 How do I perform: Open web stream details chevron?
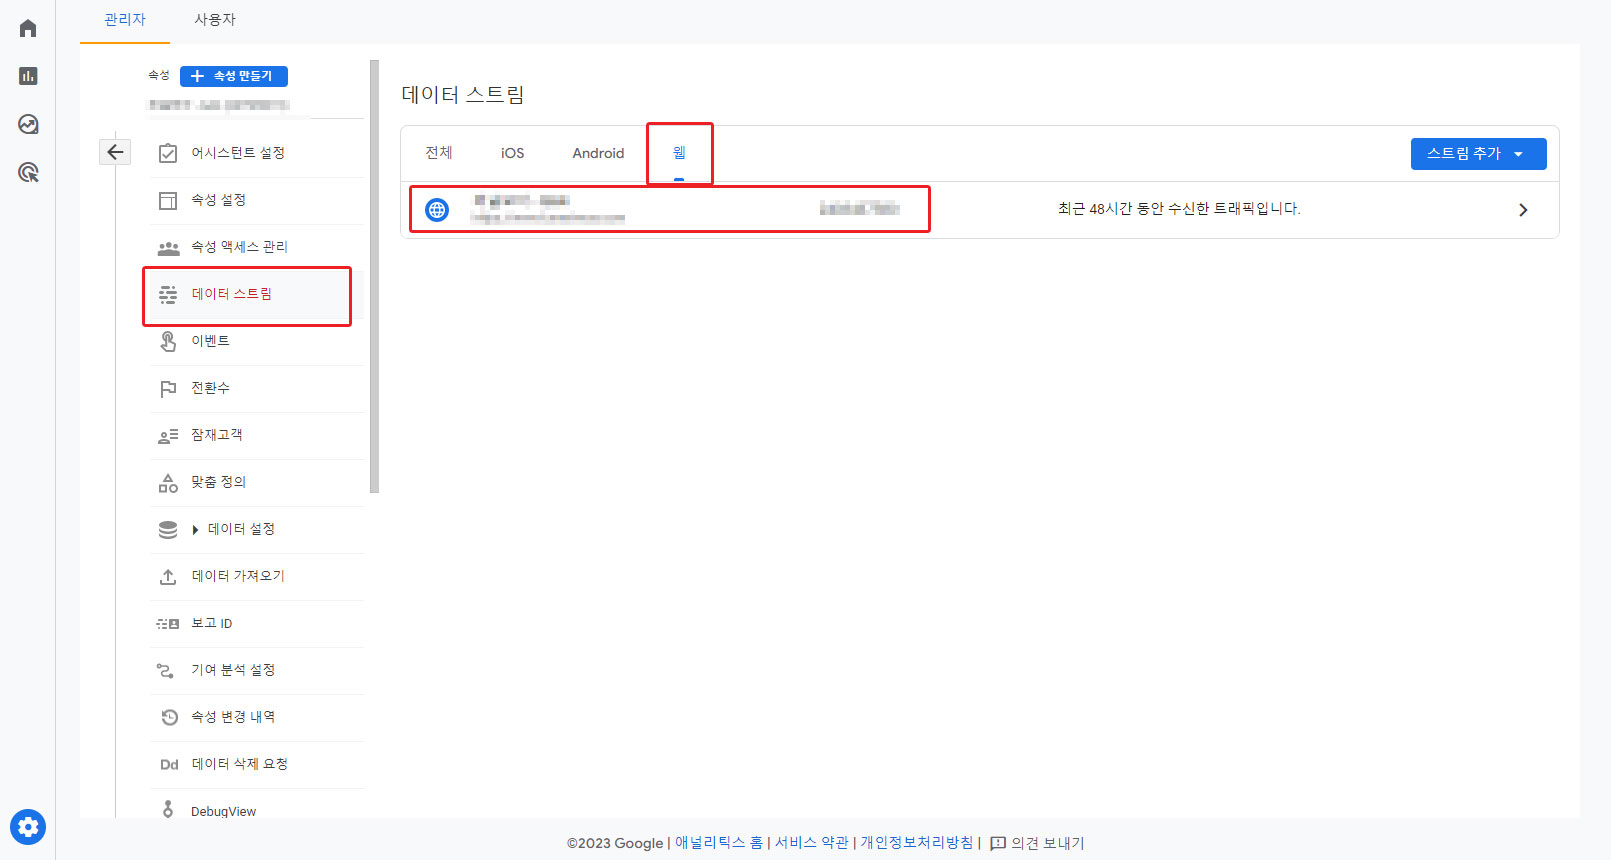1523,210
